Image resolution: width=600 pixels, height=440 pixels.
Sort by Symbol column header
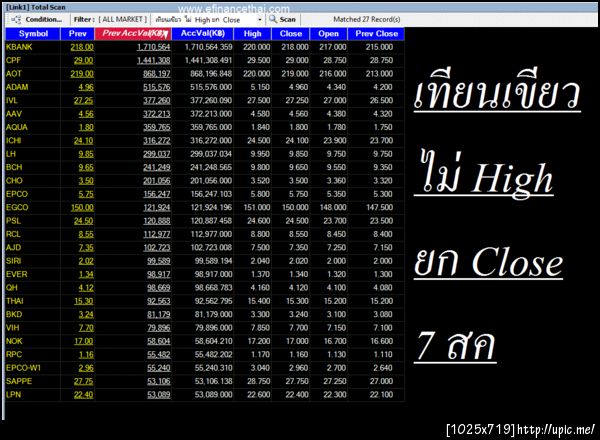coord(33,34)
